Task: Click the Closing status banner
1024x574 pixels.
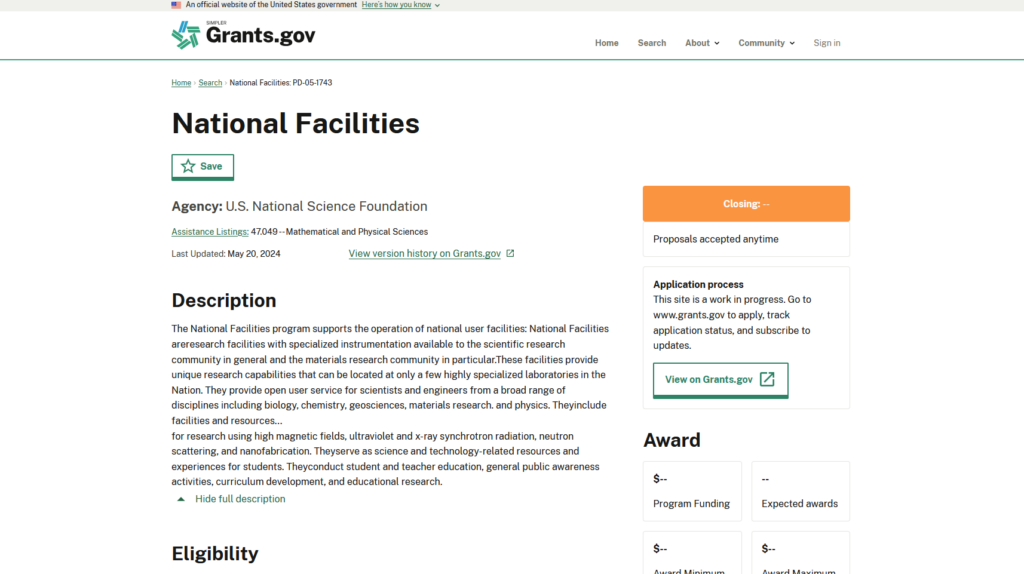Action: 746,204
